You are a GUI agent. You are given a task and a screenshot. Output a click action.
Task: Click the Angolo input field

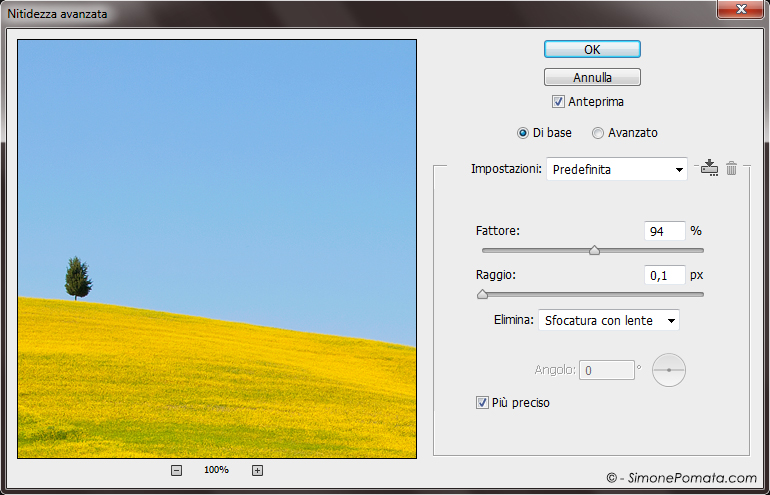point(609,370)
